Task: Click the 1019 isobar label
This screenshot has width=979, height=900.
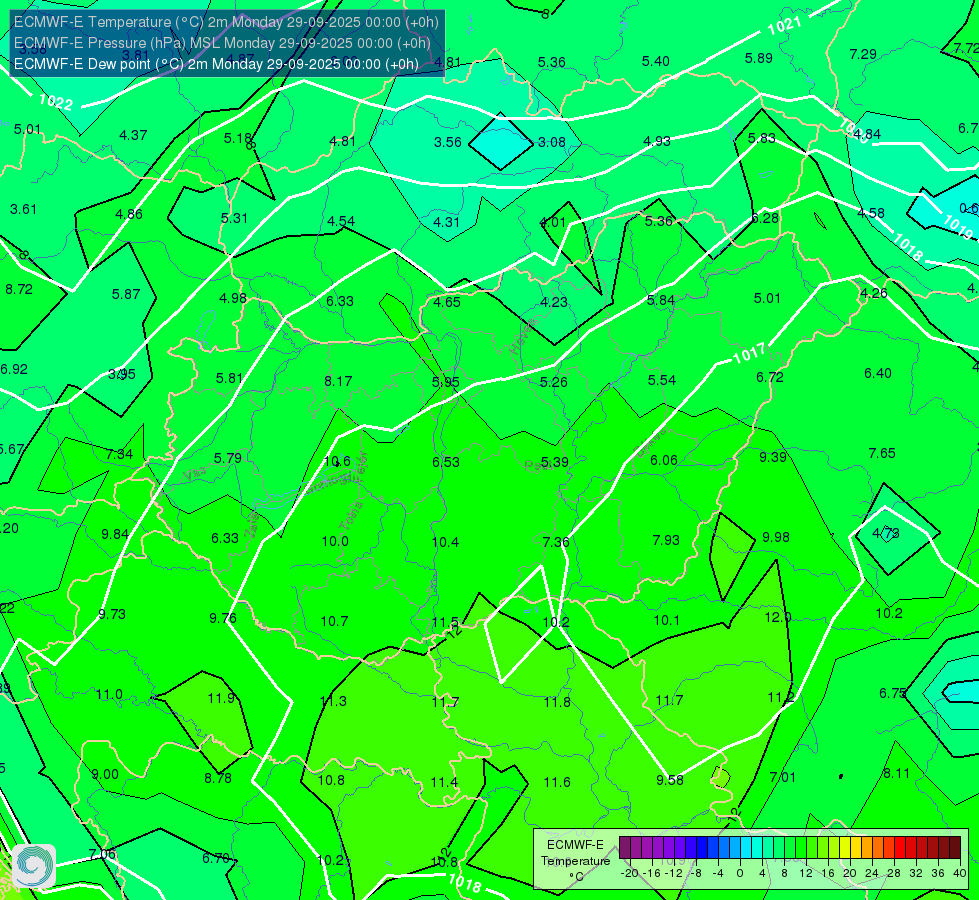Action: (x=958, y=227)
